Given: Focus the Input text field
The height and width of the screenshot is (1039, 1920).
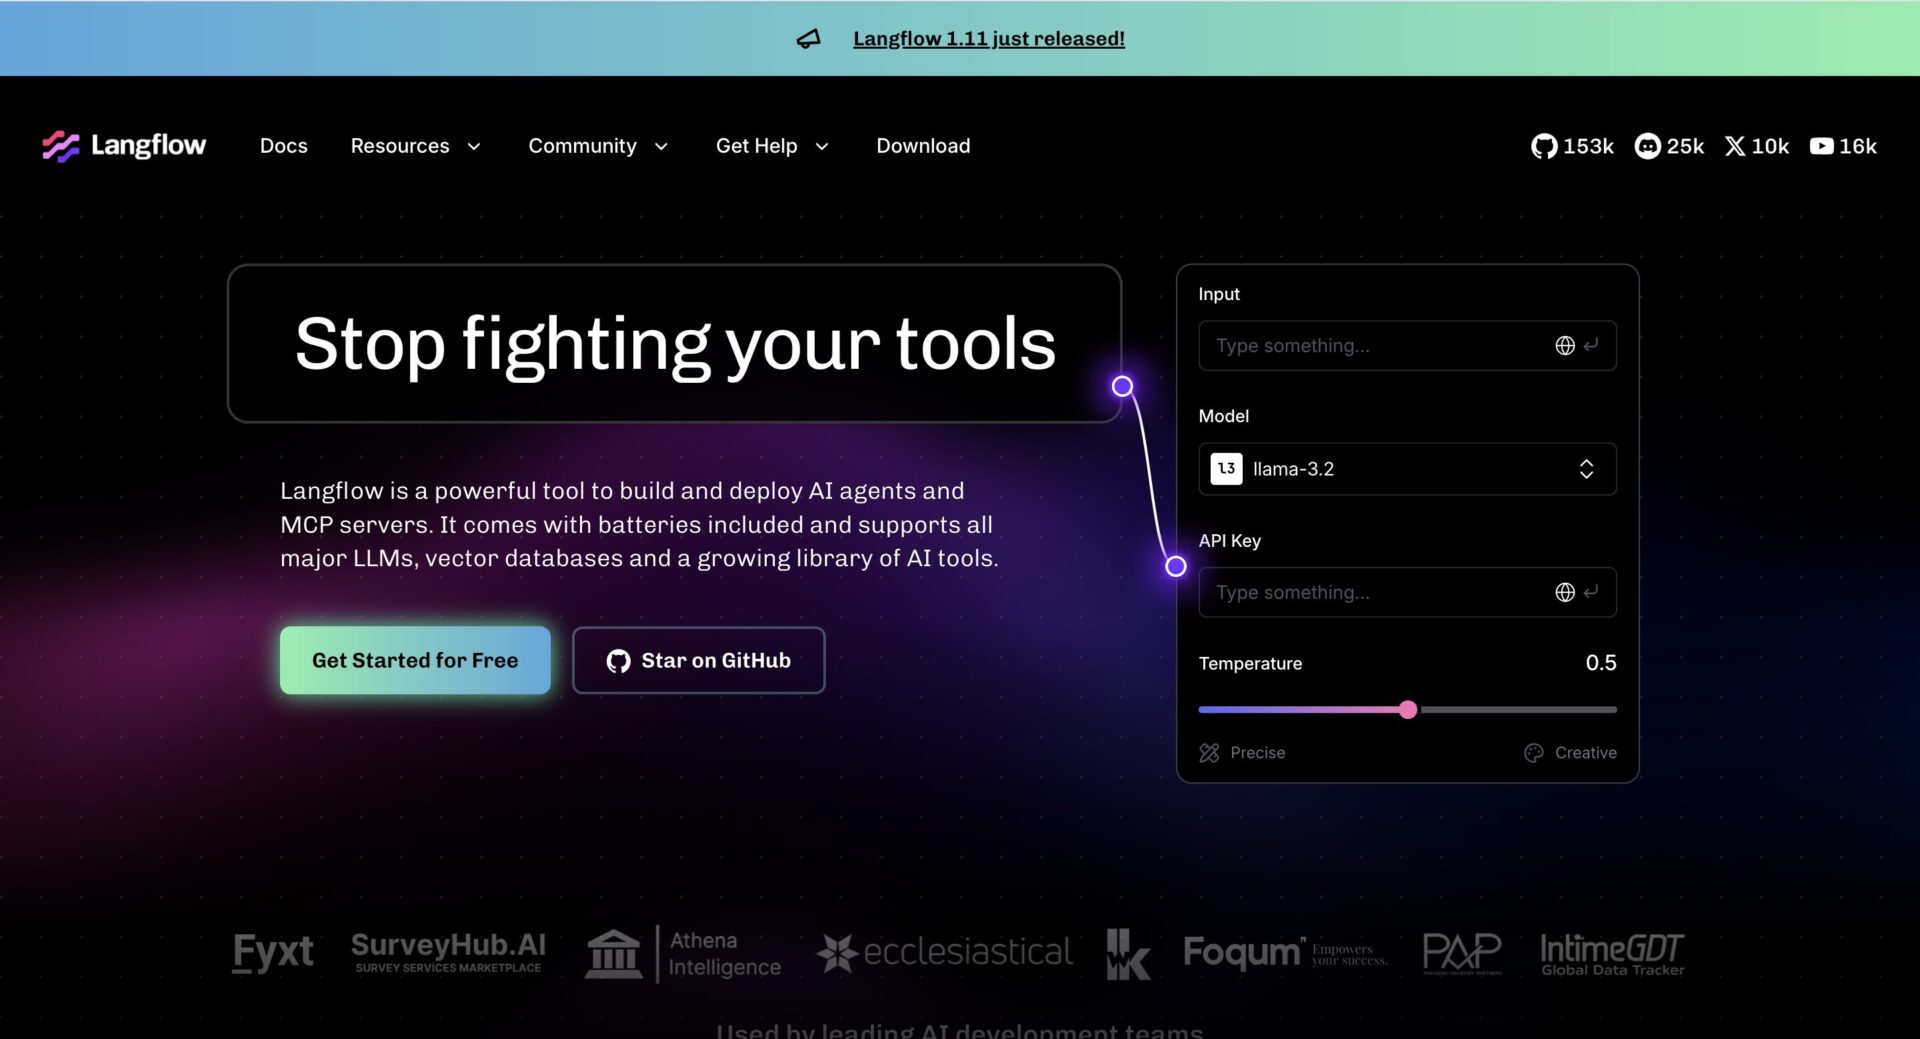Looking at the screenshot, I should tap(1407, 346).
